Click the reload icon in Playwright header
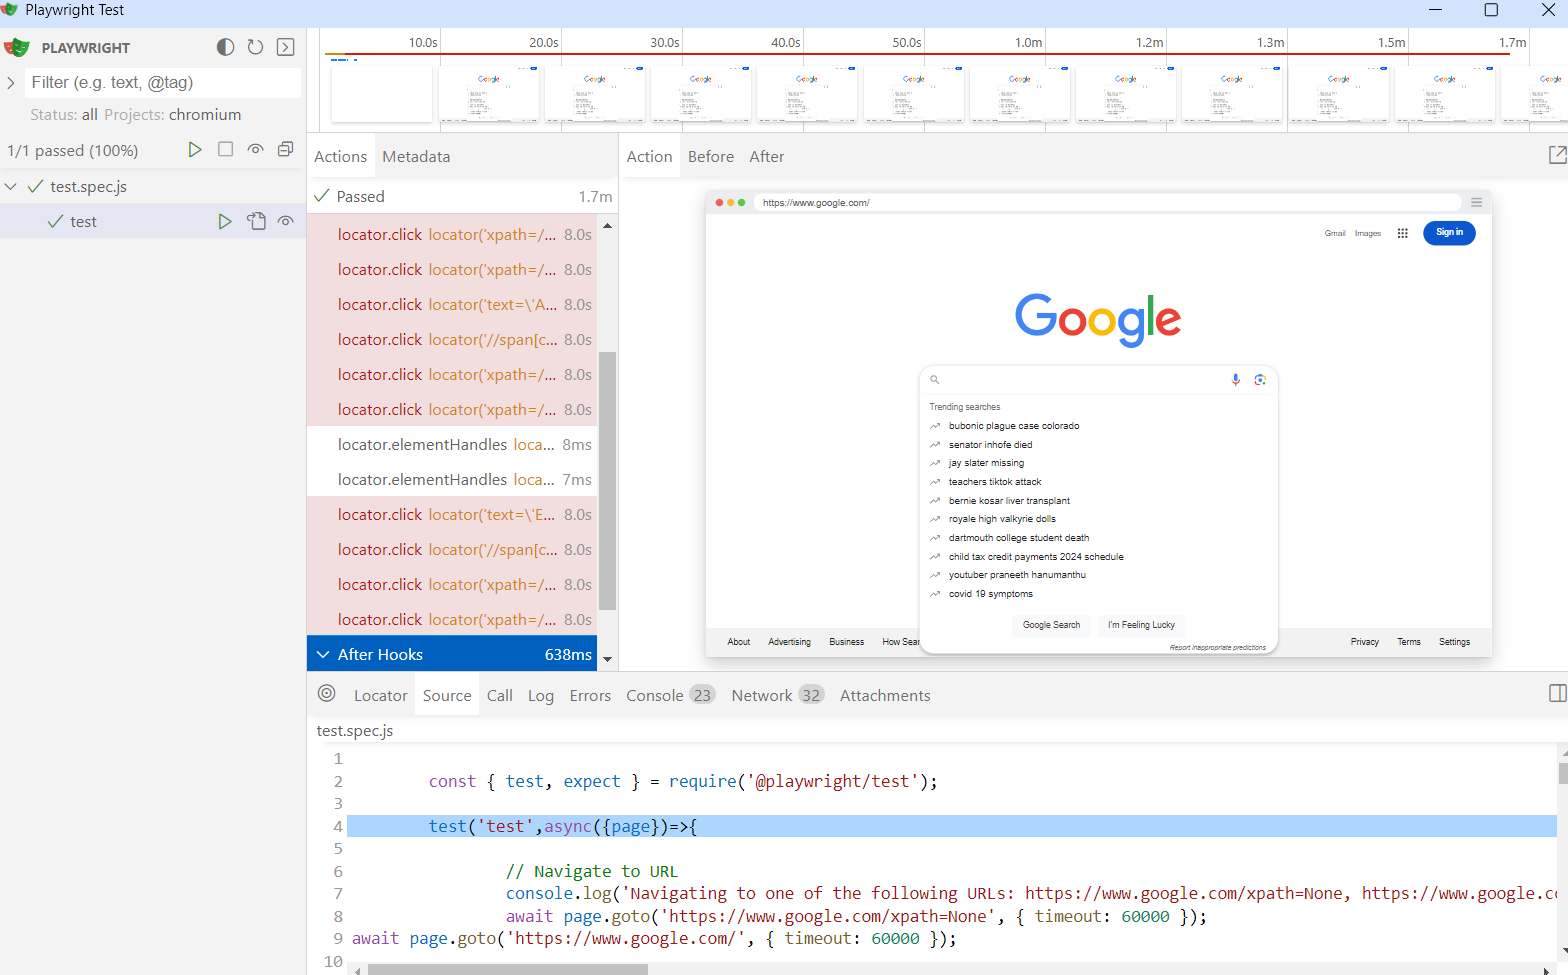1568x975 pixels. point(255,47)
